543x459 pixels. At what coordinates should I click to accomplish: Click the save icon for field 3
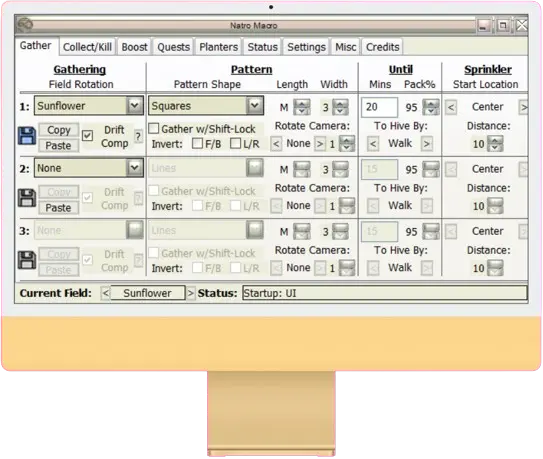pos(27,261)
